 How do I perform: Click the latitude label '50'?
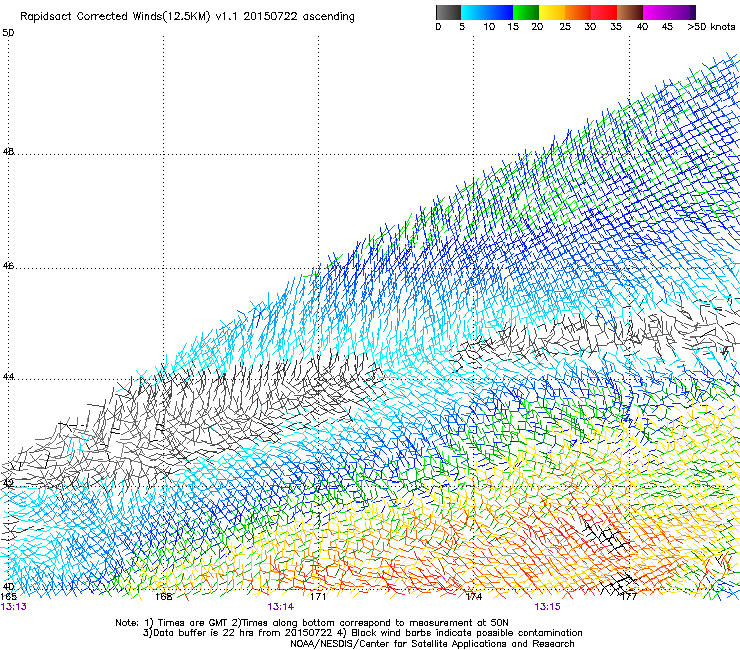pyautogui.click(x=8, y=33)
